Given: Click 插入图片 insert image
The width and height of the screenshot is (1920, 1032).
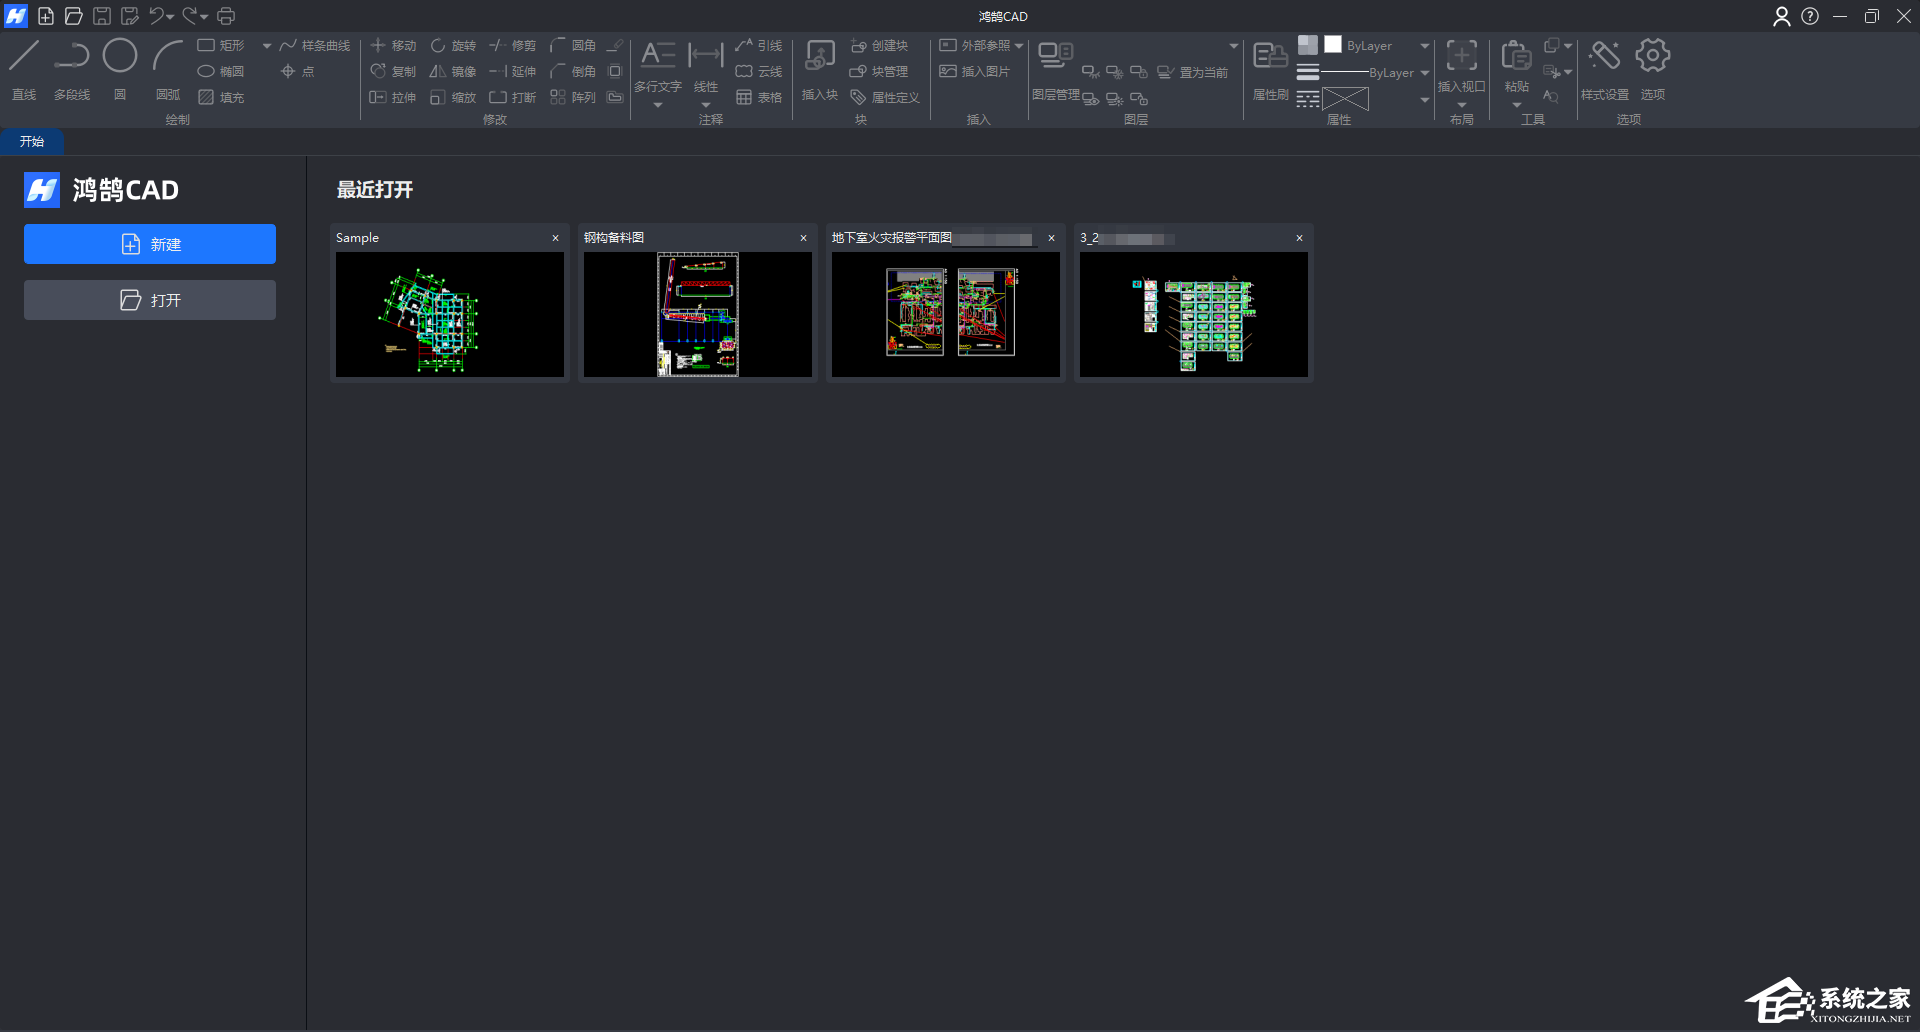Looking at the screenshot, I should [x=975, y=72].
